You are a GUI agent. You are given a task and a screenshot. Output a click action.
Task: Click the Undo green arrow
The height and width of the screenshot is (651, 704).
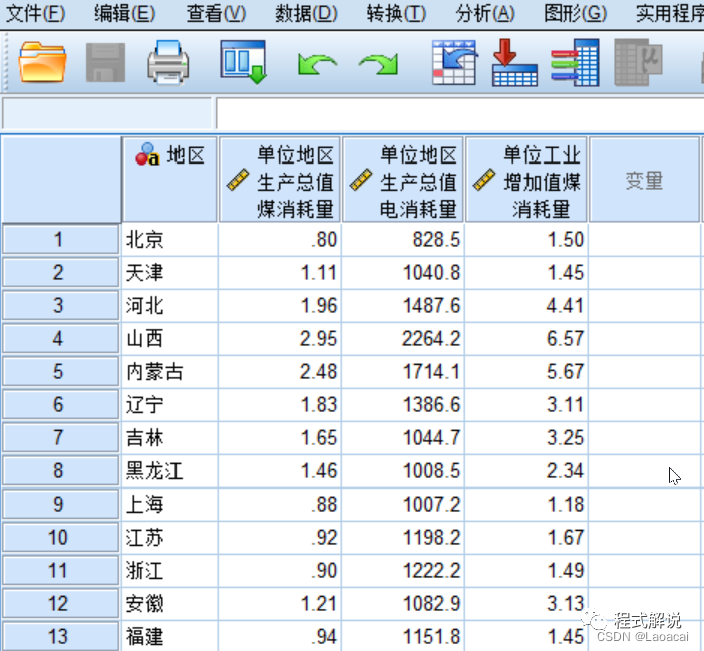(x=317, y=64)
